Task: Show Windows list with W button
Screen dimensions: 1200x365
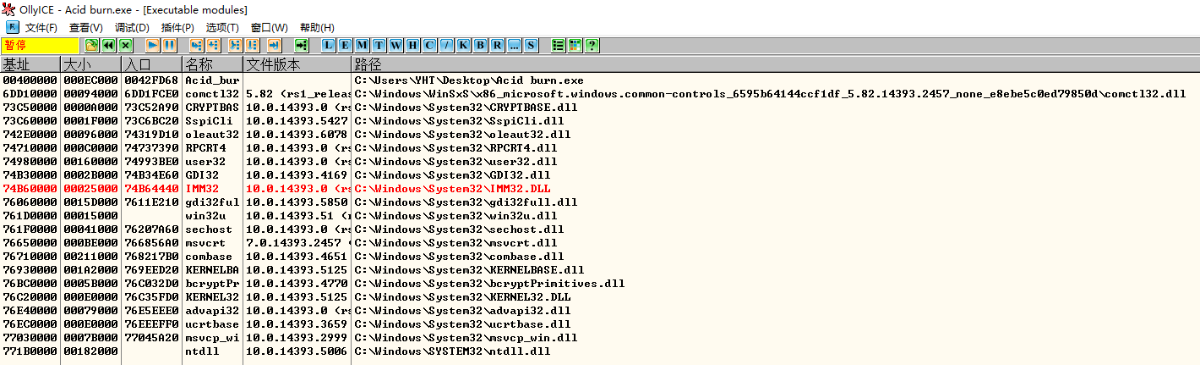Action: point(396,45)
